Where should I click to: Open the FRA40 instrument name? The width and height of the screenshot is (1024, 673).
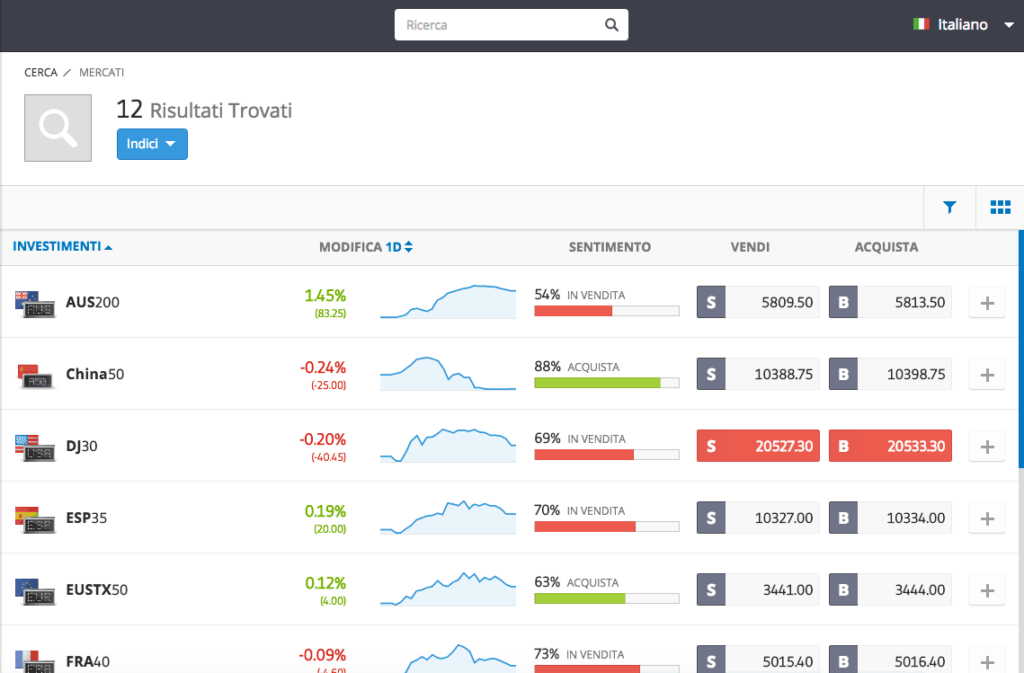88,661
